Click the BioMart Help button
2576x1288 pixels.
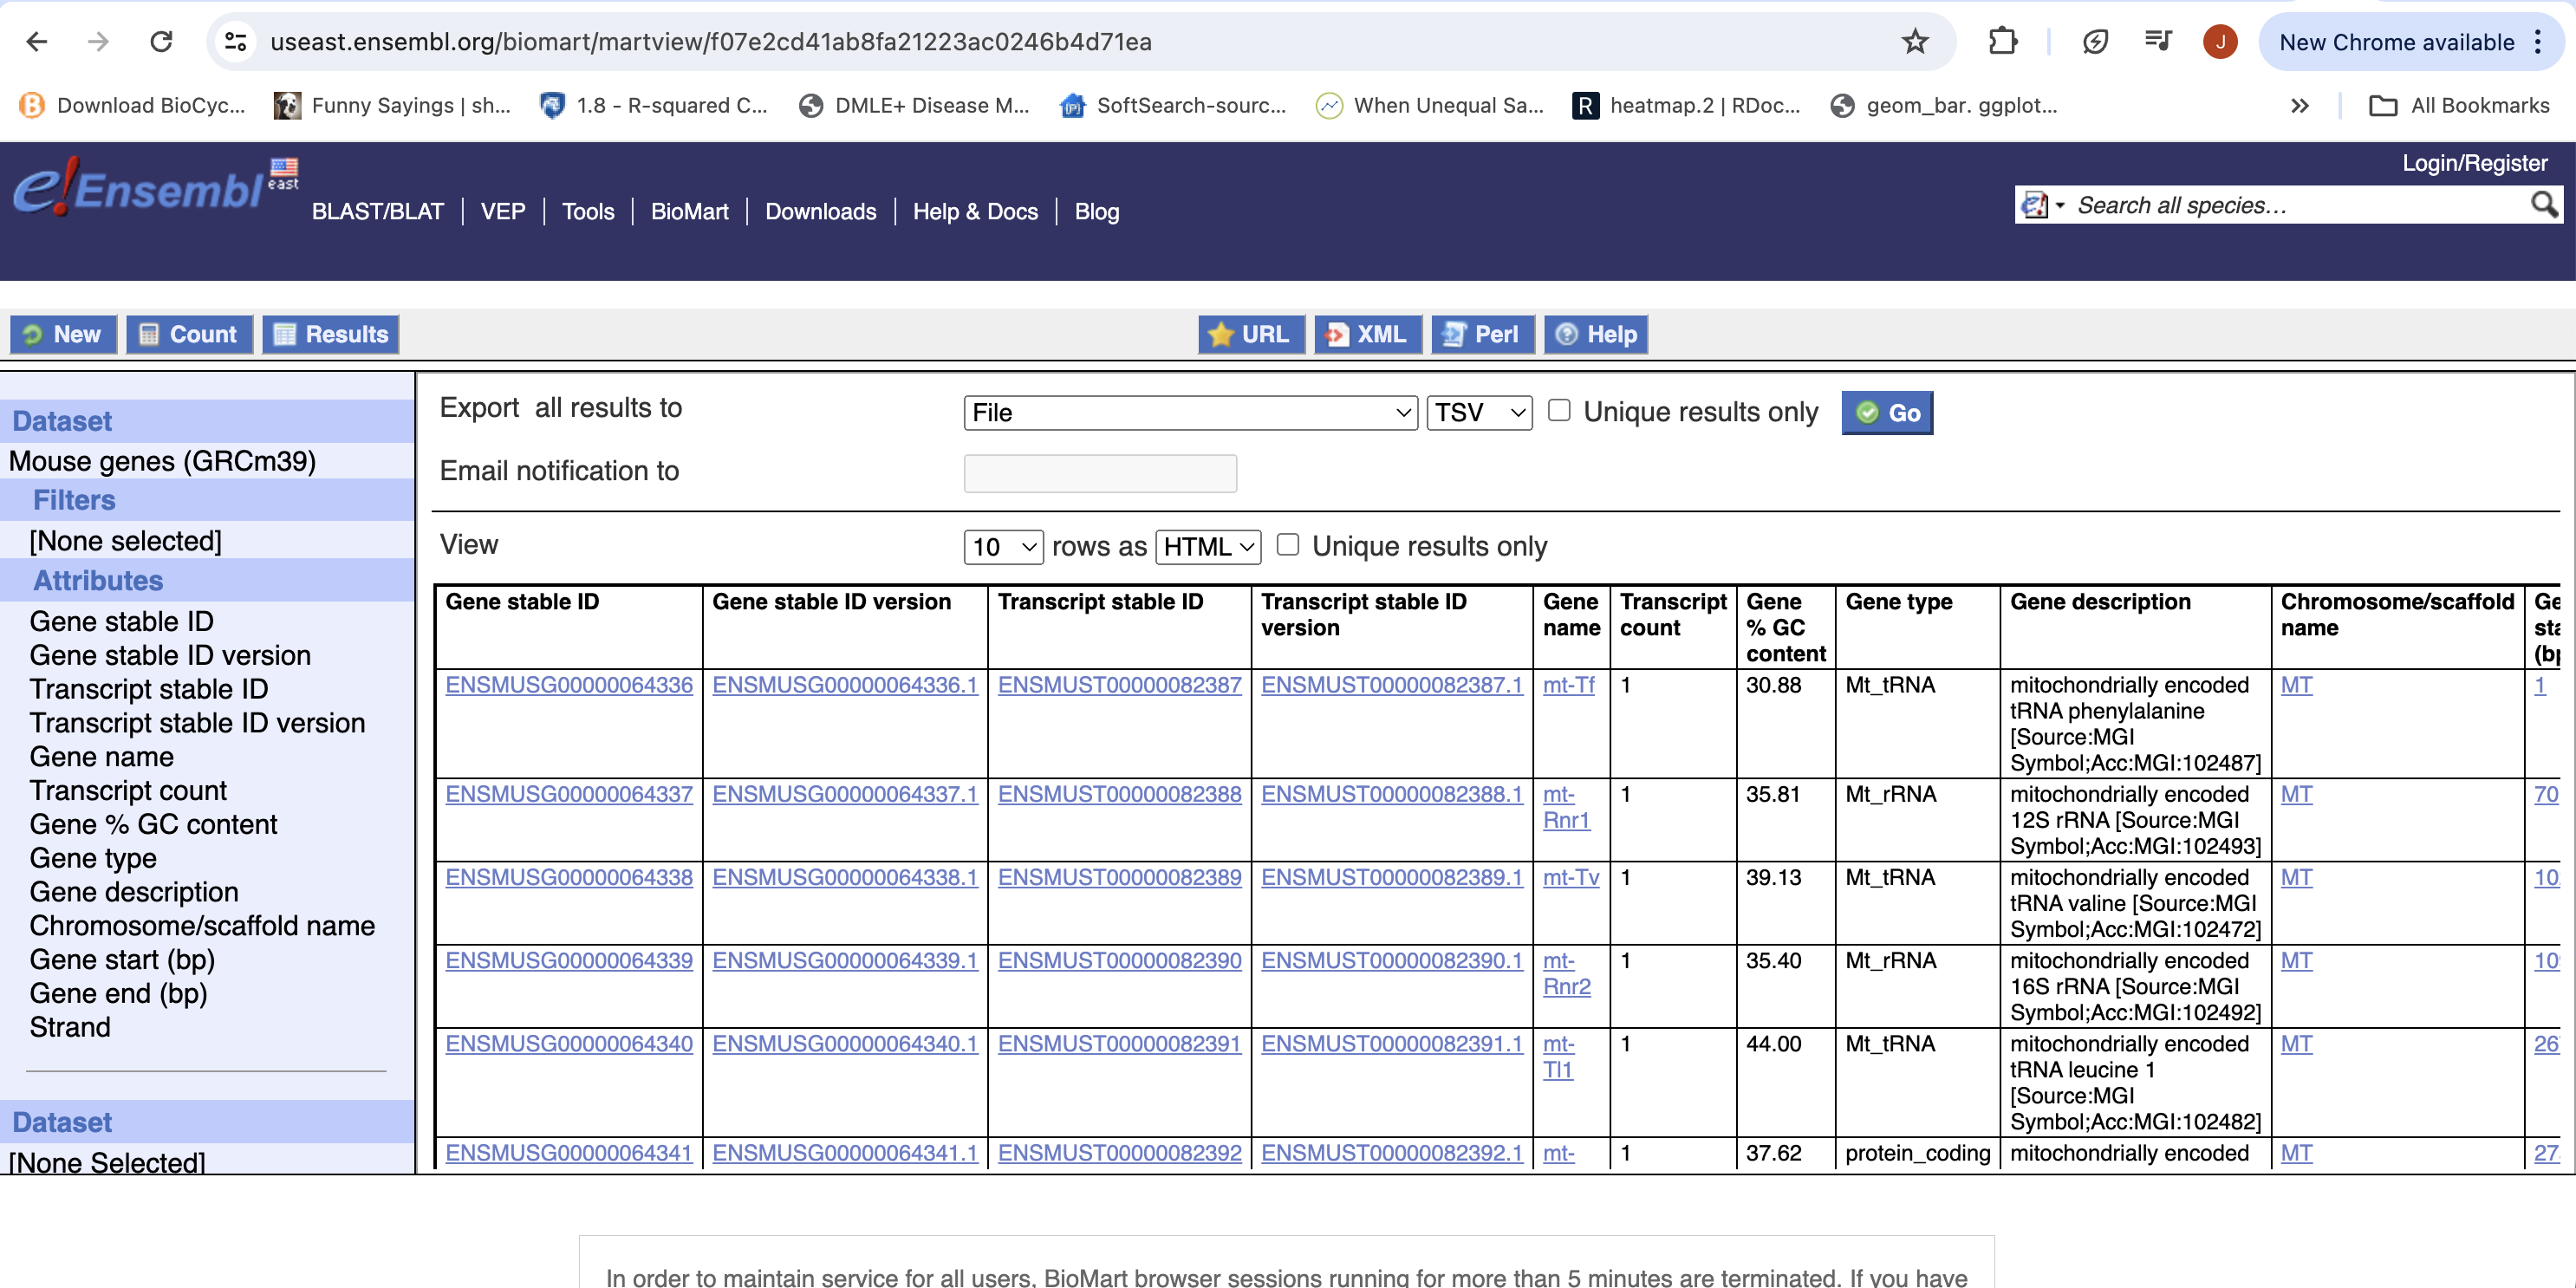[x=1596, y=334]
